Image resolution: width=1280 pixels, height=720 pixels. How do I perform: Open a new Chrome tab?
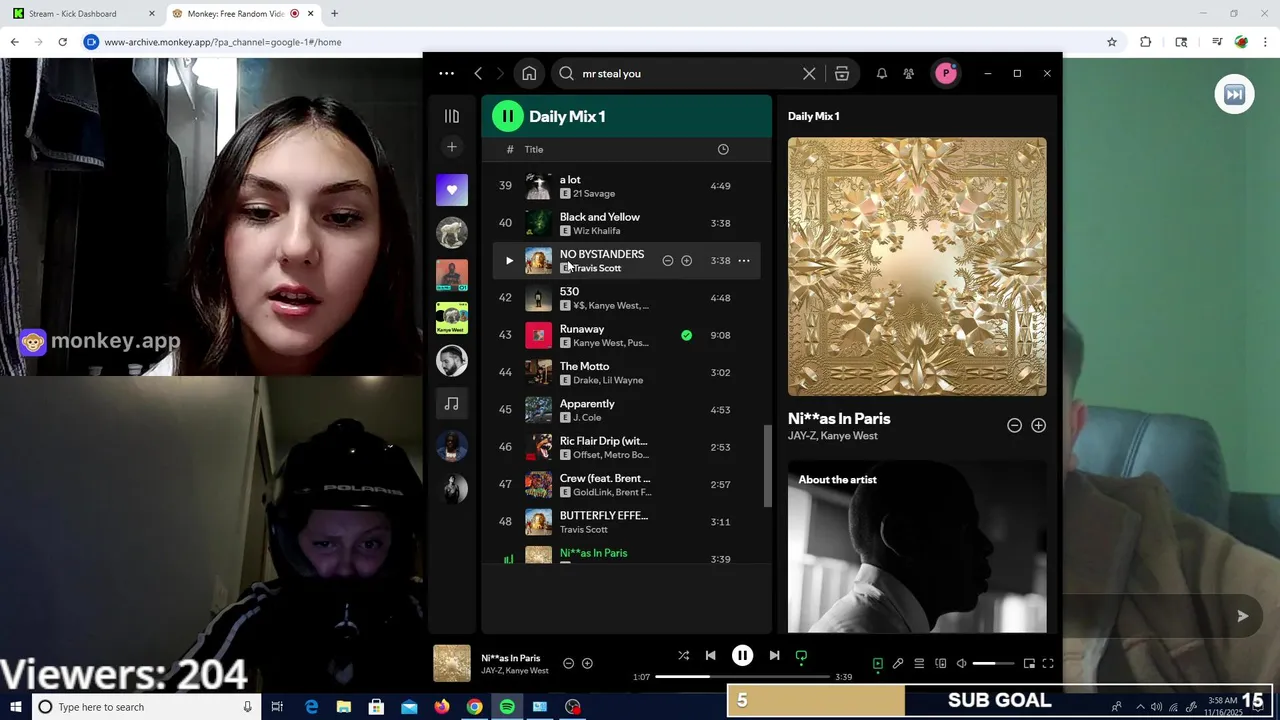pos(334,14)
